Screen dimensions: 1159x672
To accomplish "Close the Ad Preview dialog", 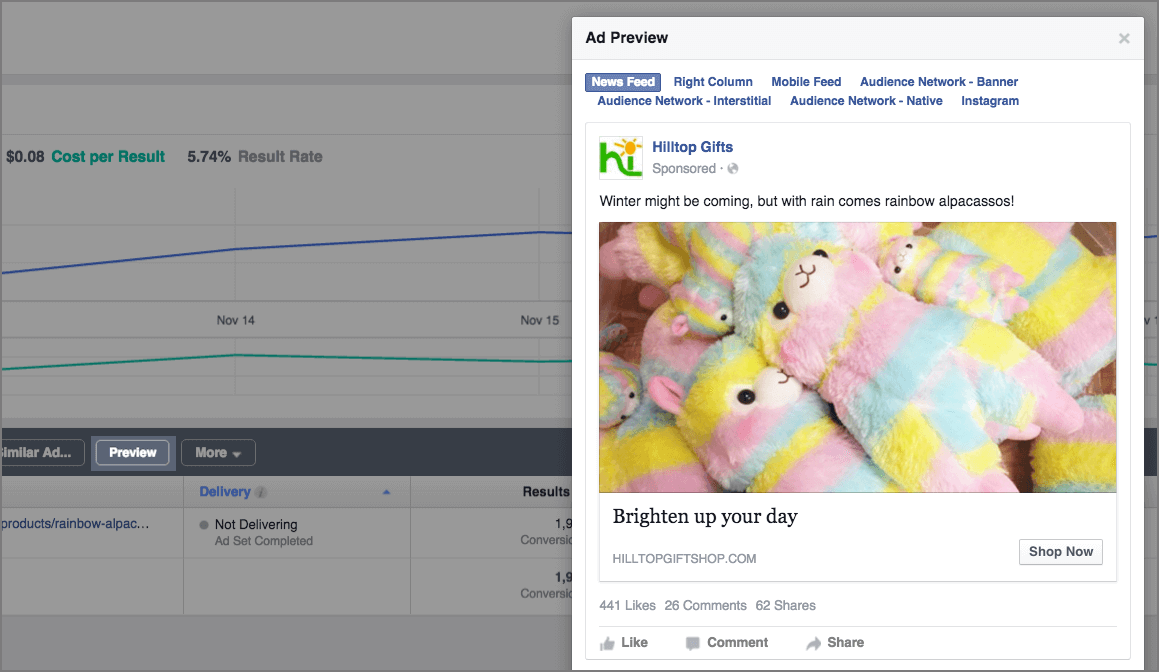I will (1124, 39).
